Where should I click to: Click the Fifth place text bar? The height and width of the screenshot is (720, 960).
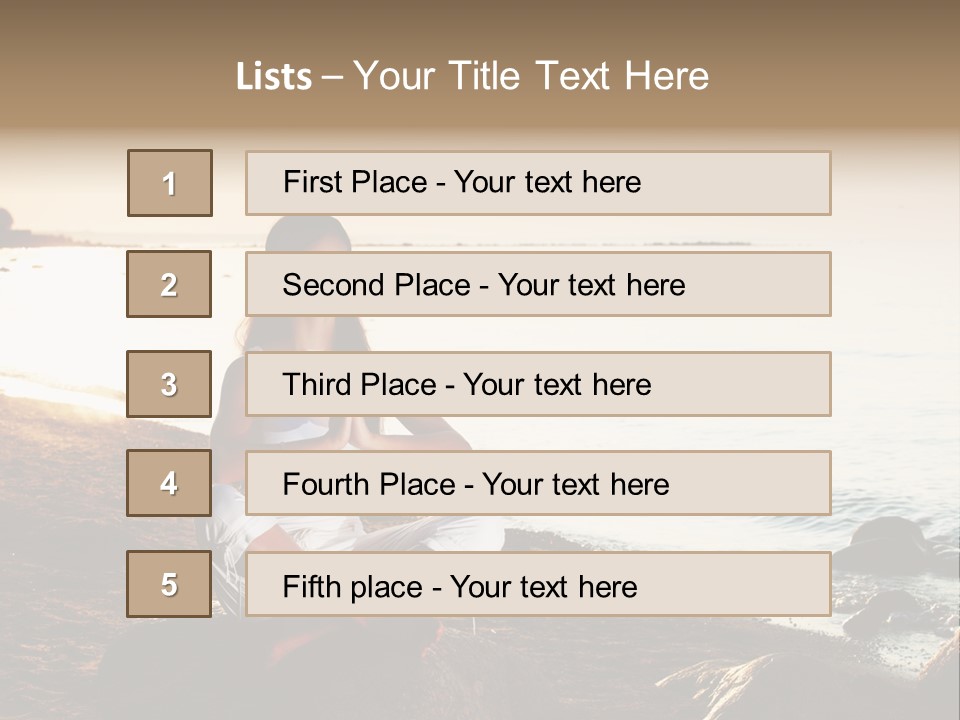(x=538, y=584)
